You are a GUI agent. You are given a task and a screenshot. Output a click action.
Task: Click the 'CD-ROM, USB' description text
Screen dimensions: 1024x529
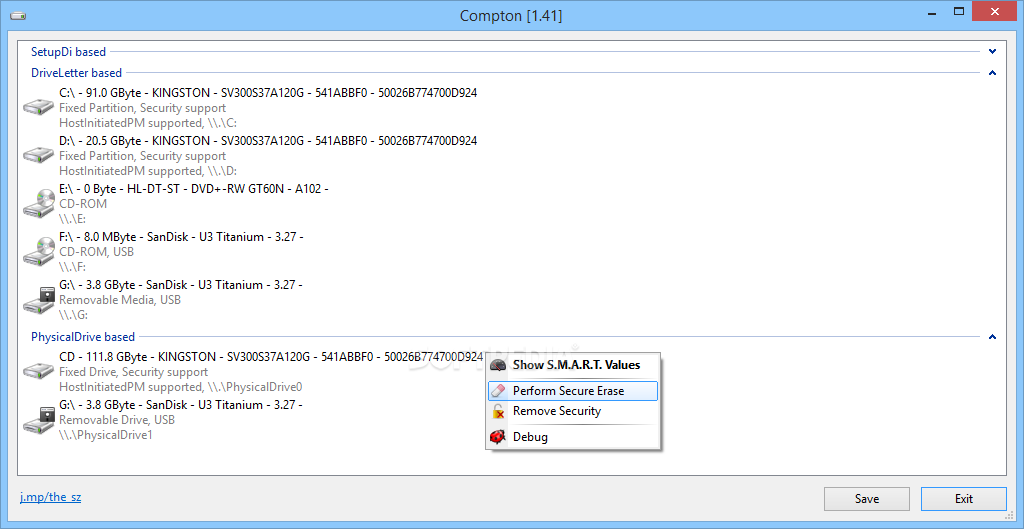point(96,252)
